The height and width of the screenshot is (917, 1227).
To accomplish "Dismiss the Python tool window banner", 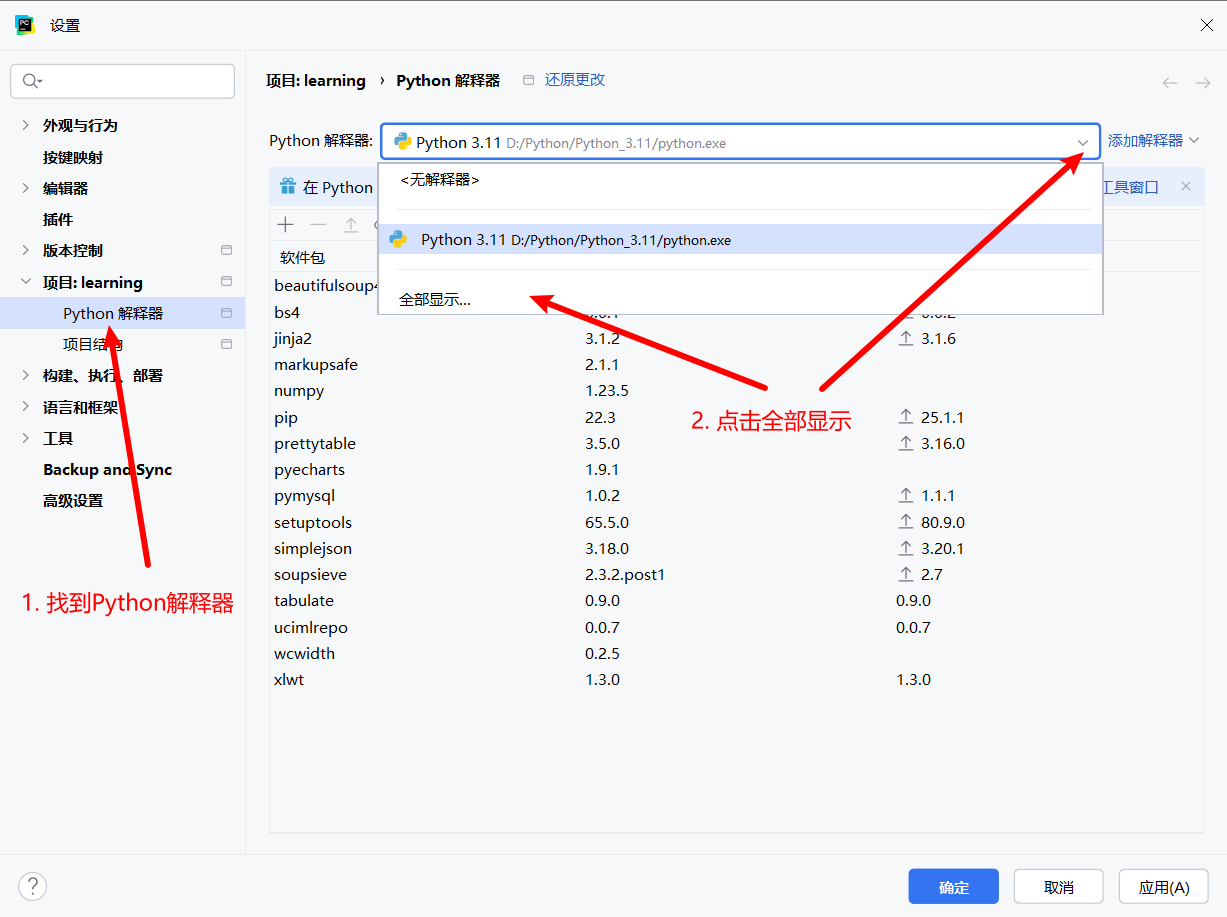I will (1186, 186).
